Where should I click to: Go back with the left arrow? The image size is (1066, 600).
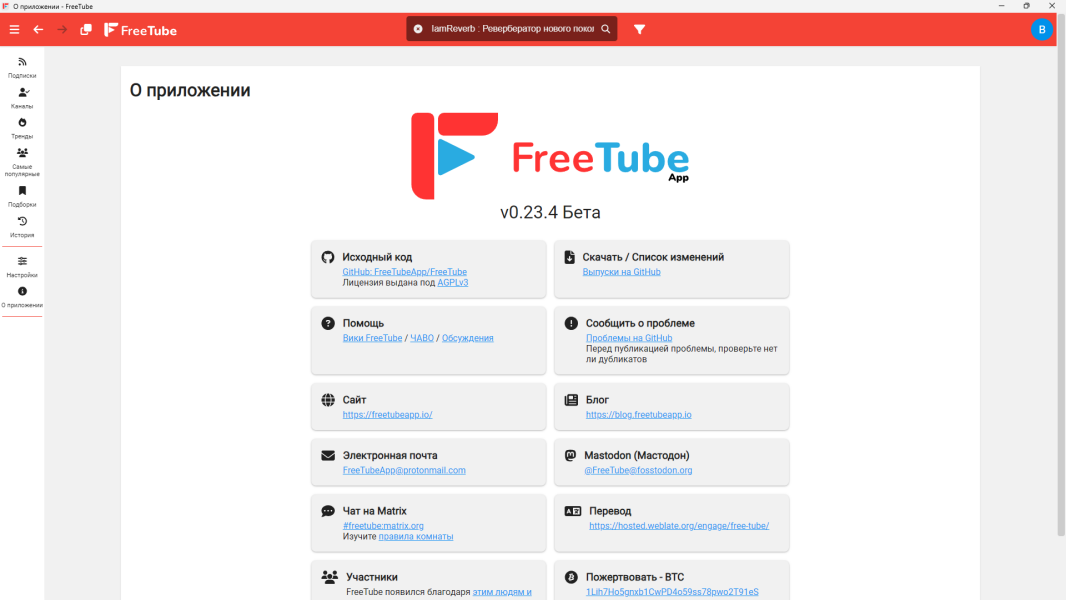(39, 30)
